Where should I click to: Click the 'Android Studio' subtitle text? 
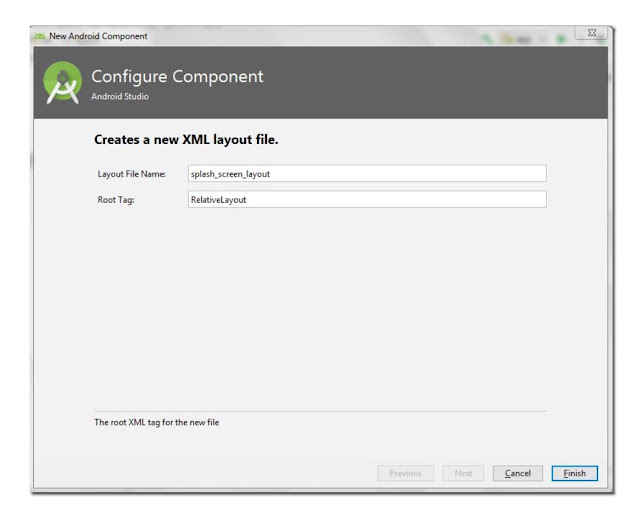[120, 96]
